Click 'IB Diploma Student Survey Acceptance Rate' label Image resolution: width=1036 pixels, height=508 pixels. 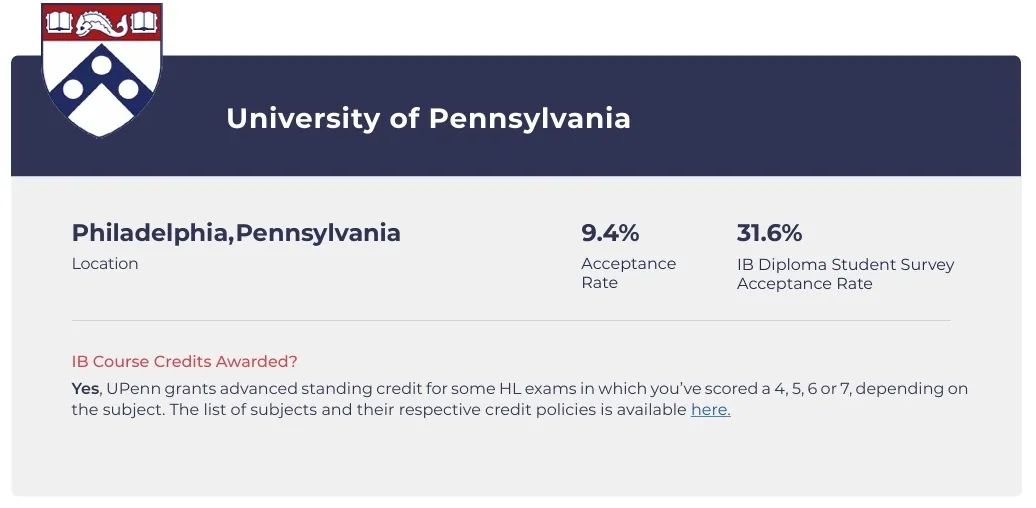coord(845,274)
